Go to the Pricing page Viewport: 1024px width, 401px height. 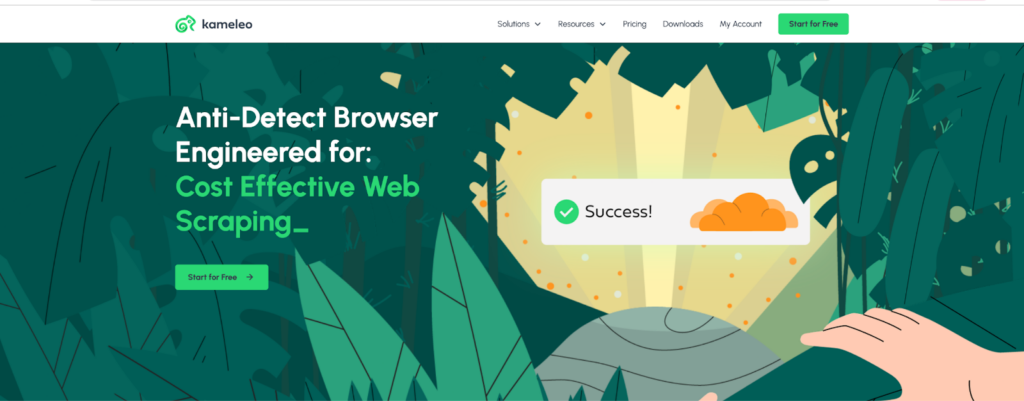point(634,24)
